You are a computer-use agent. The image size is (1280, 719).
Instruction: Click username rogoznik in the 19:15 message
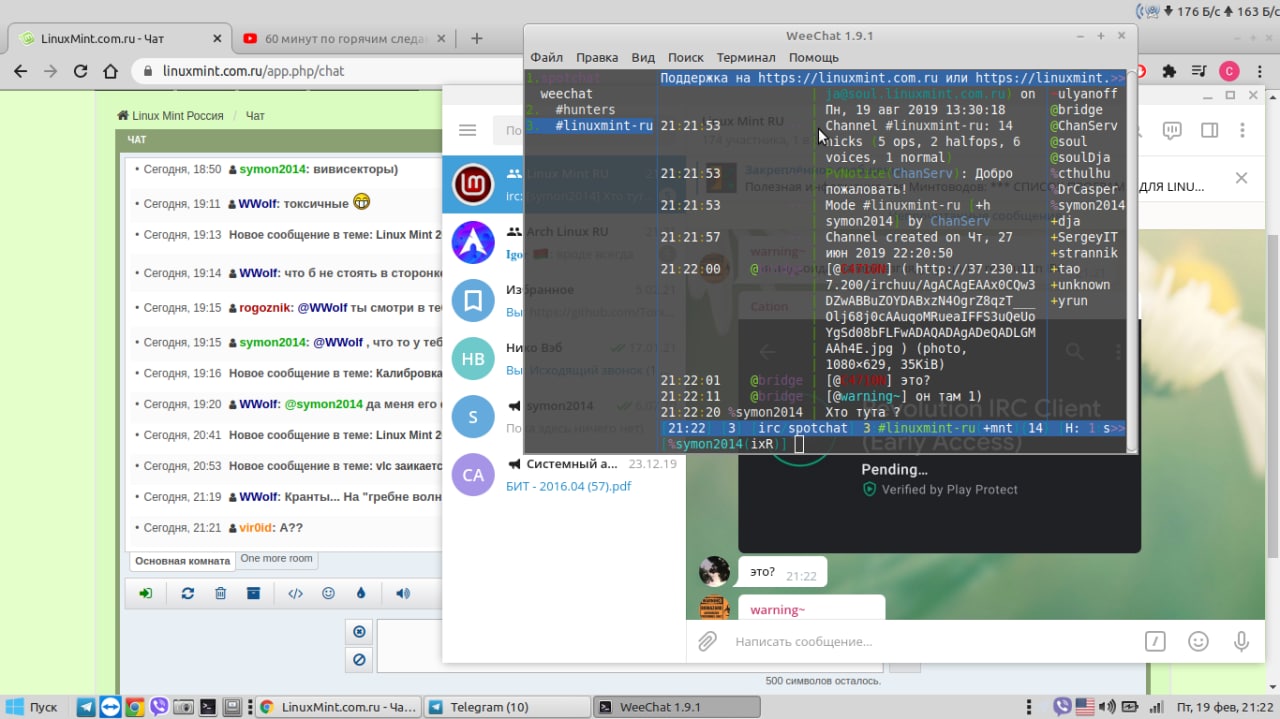(265, 308)
